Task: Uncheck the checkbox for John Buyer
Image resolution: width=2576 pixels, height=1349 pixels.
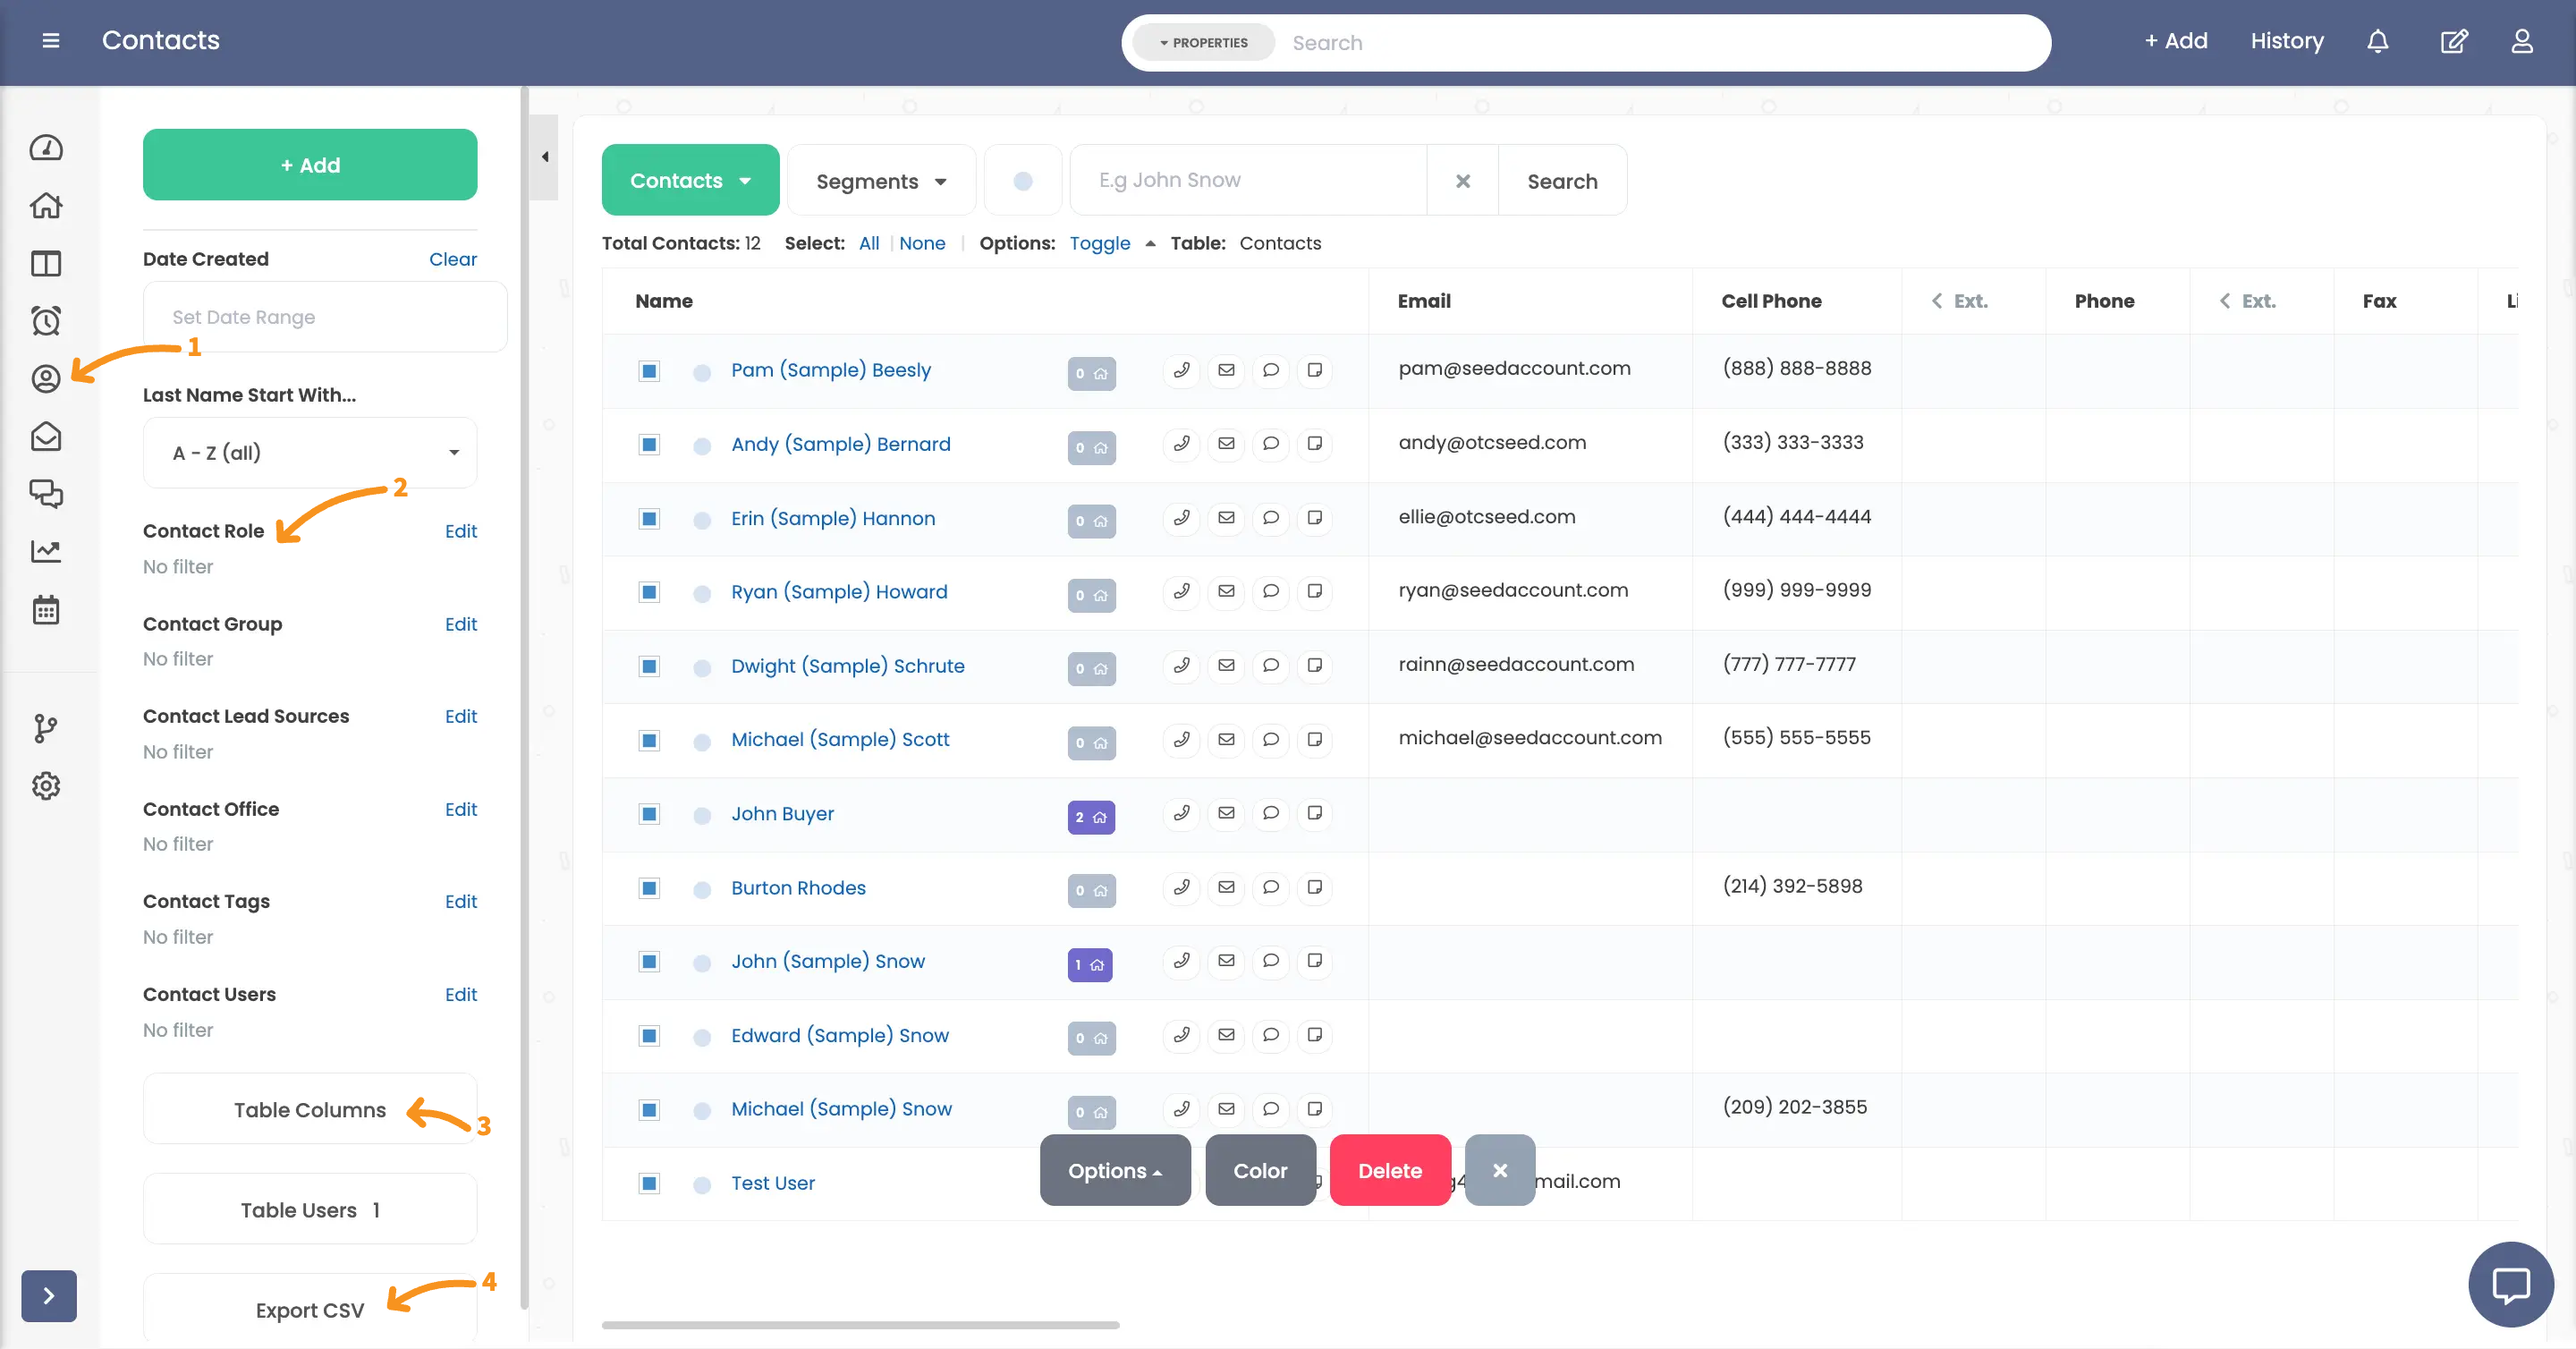Action: tap(649, 814)
